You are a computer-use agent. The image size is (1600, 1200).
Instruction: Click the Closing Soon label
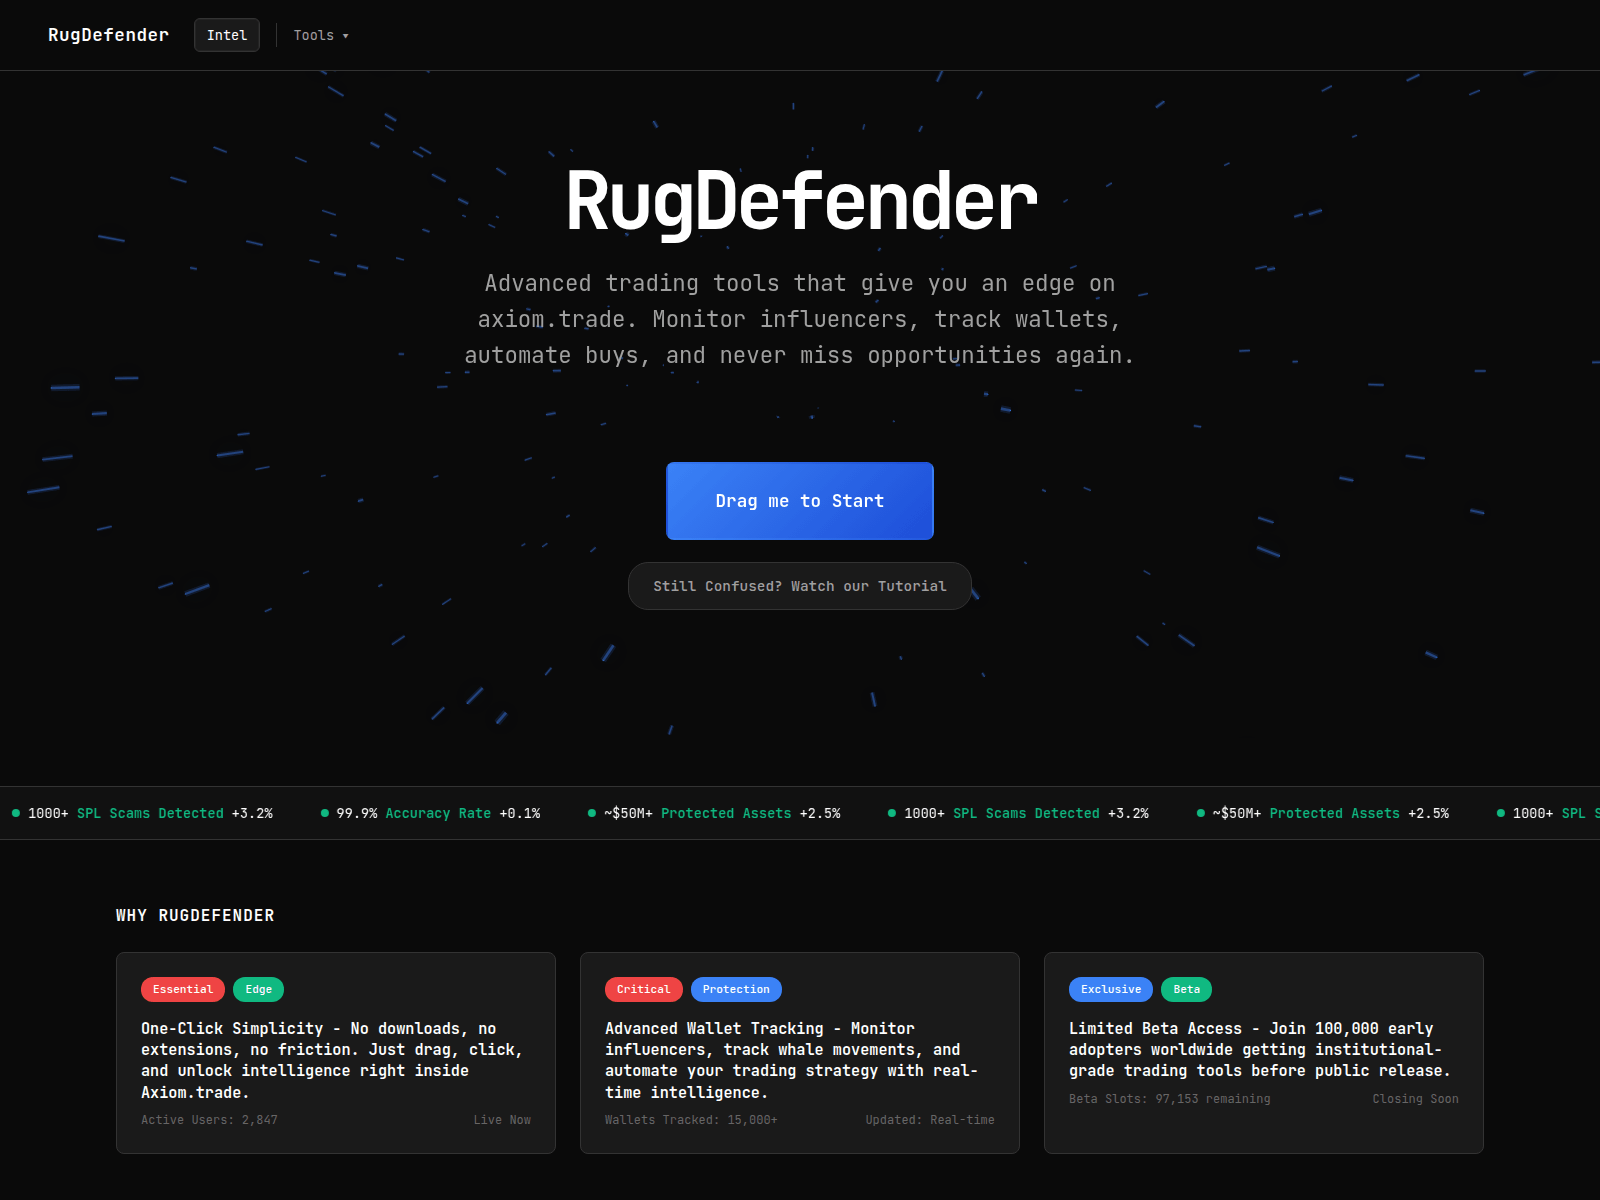(x=1415, y=1099)
